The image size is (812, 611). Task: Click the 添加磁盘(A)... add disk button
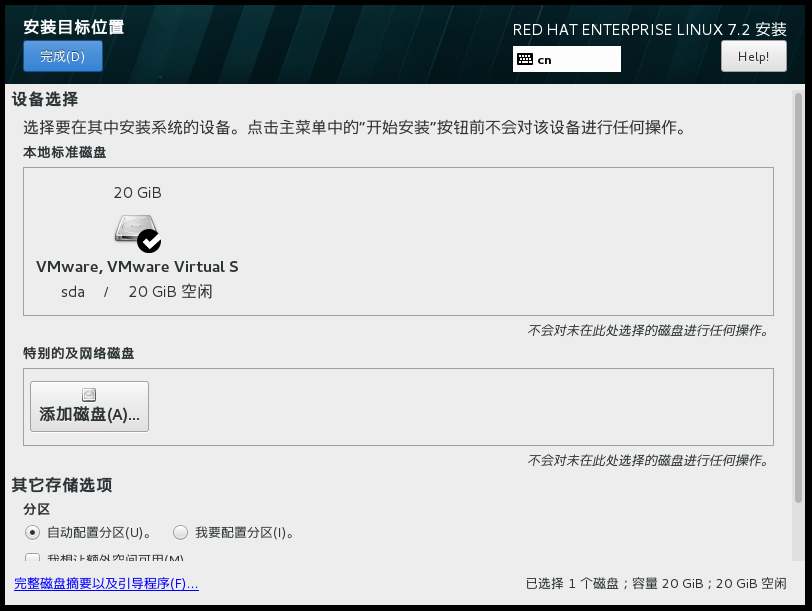(90, 406)
